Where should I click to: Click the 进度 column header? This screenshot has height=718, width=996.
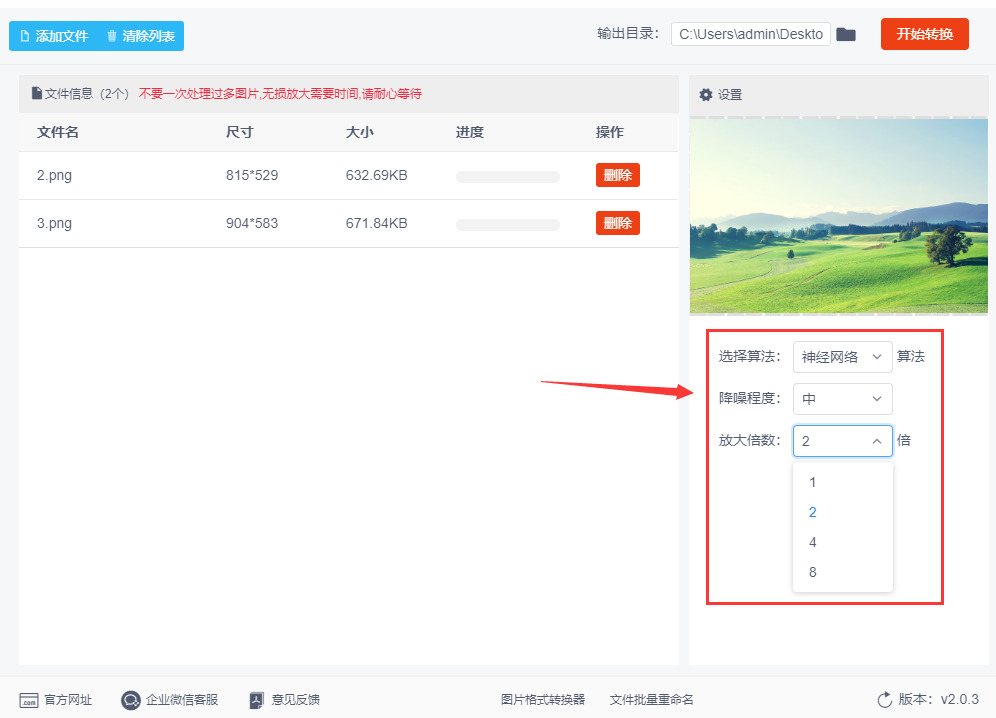tap(470, 132)
